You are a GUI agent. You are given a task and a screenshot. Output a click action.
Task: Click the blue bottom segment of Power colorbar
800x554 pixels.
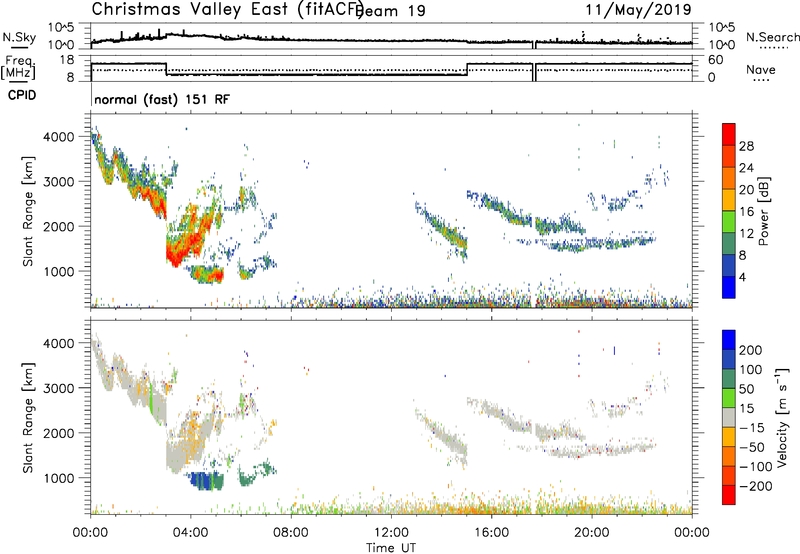pyautogui.click(x=729, y=287)
